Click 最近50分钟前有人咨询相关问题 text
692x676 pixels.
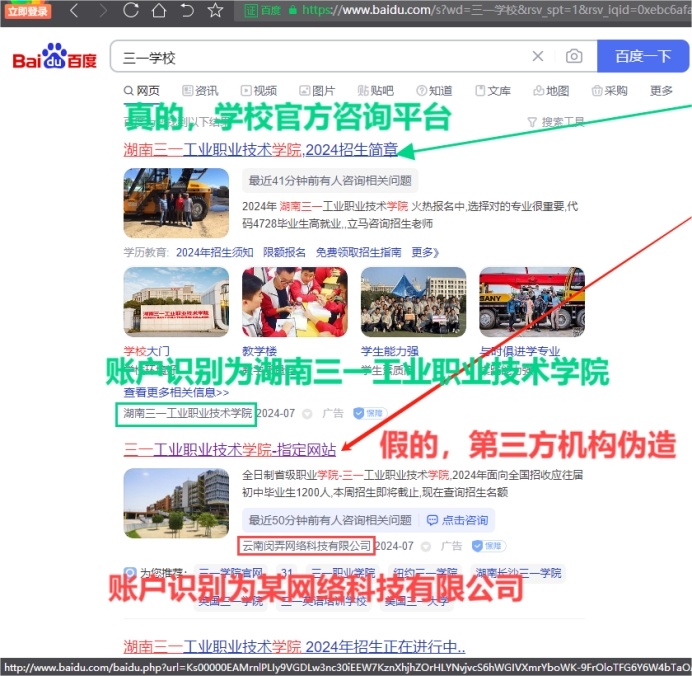[330, 520]
